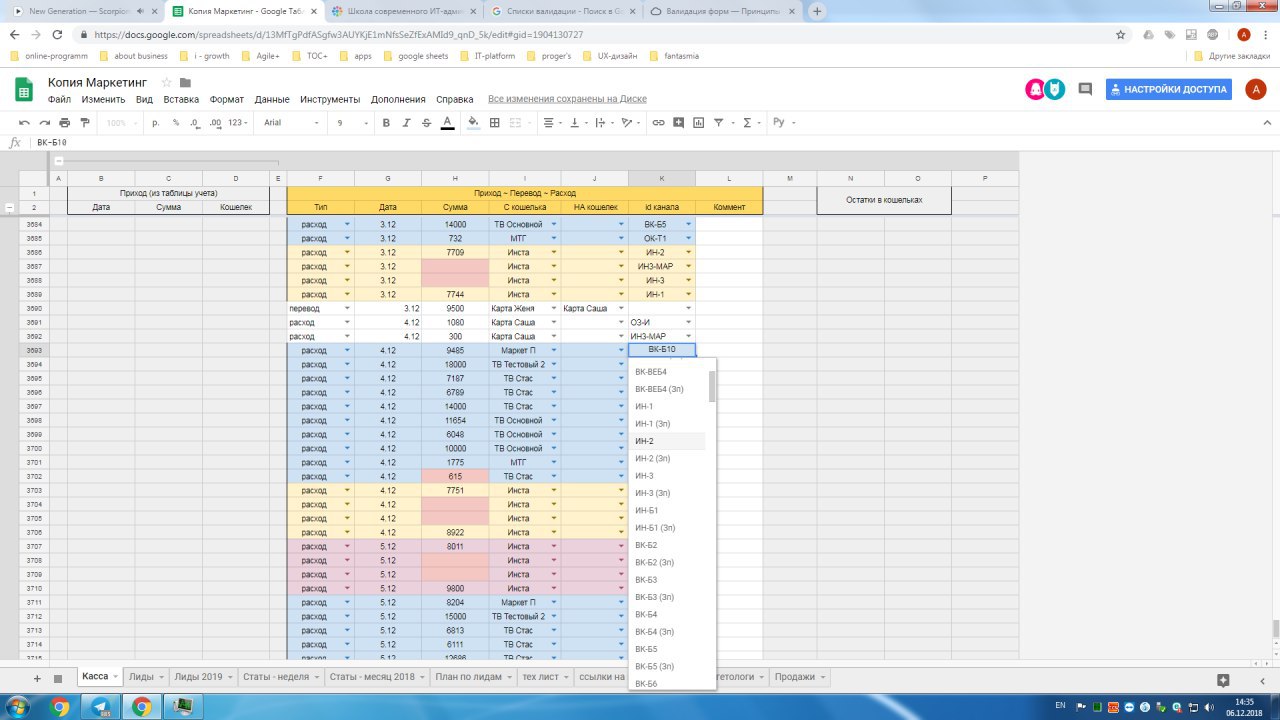Screen dimensions: 1280x720
Task: Click Все изменения сохранены на Диске link
Action: 567,99
